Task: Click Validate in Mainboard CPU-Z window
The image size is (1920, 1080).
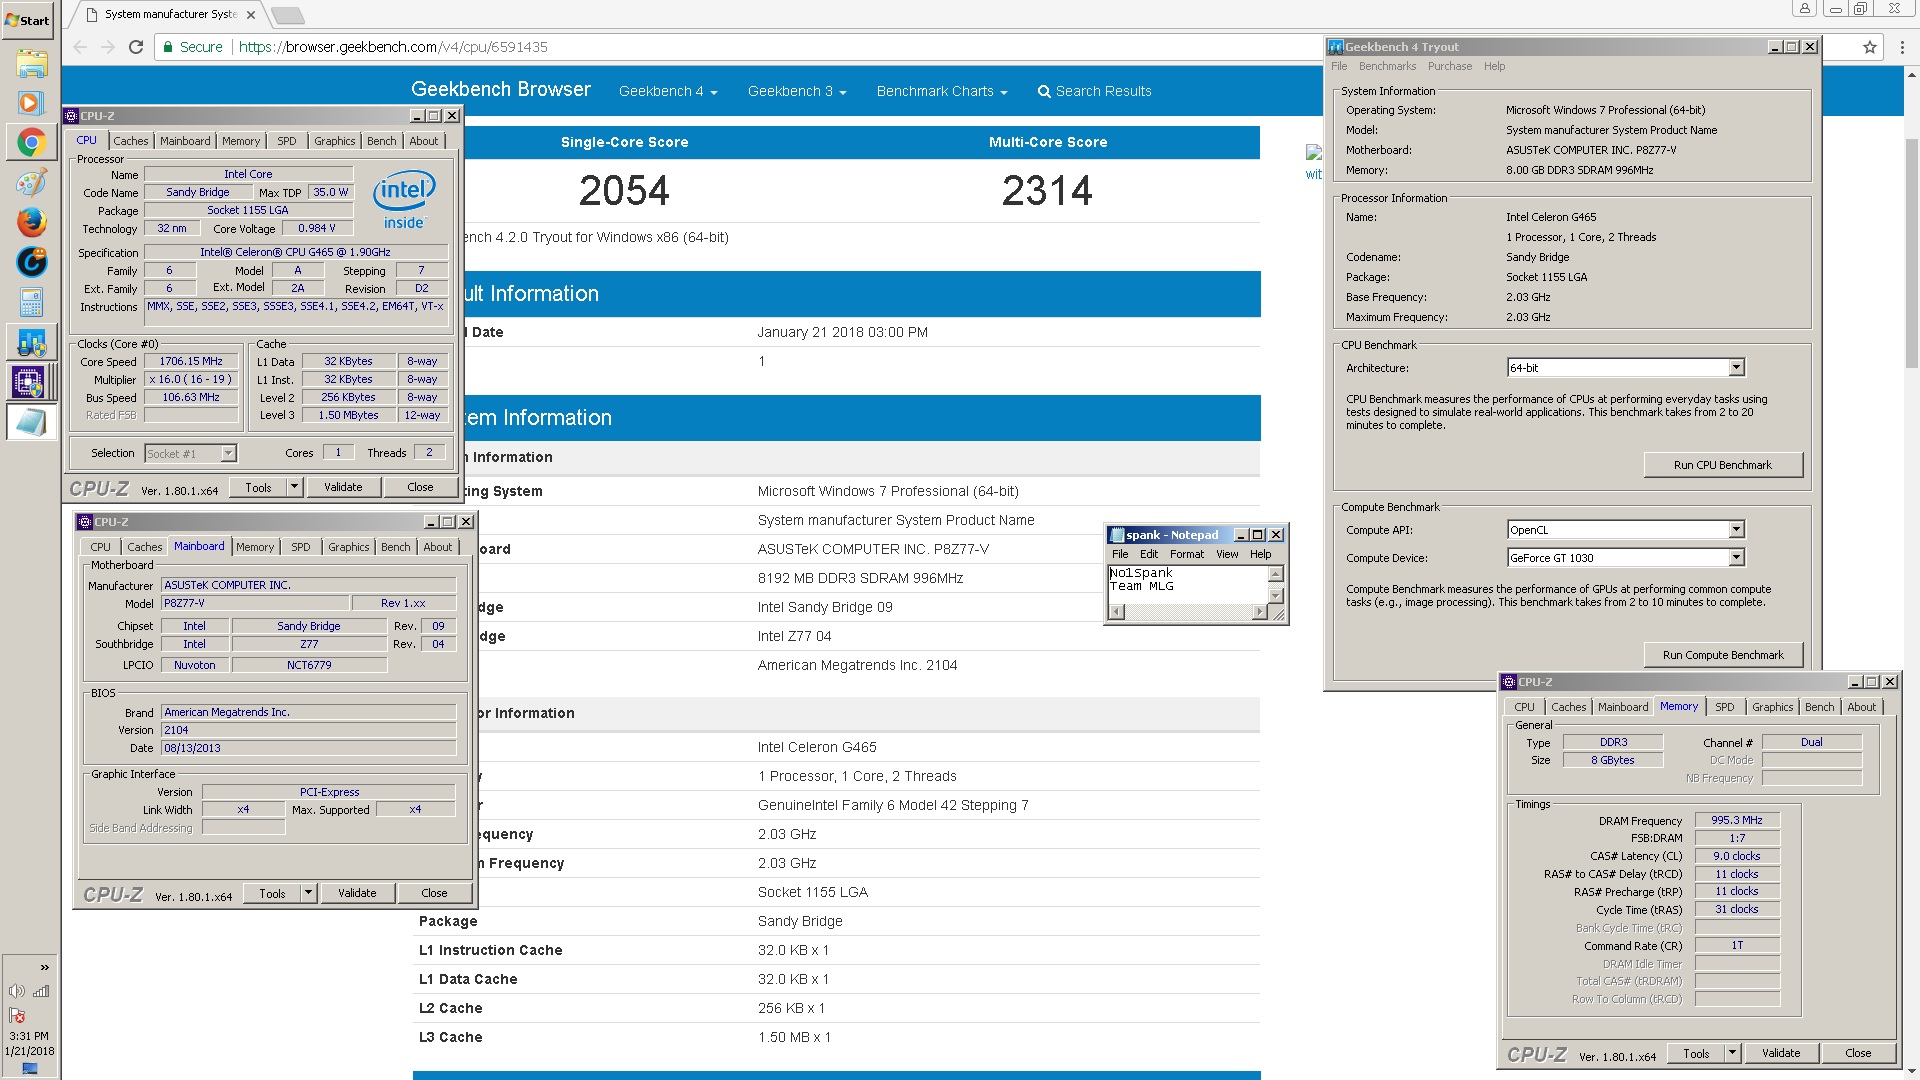Action: tap(357, 893)
